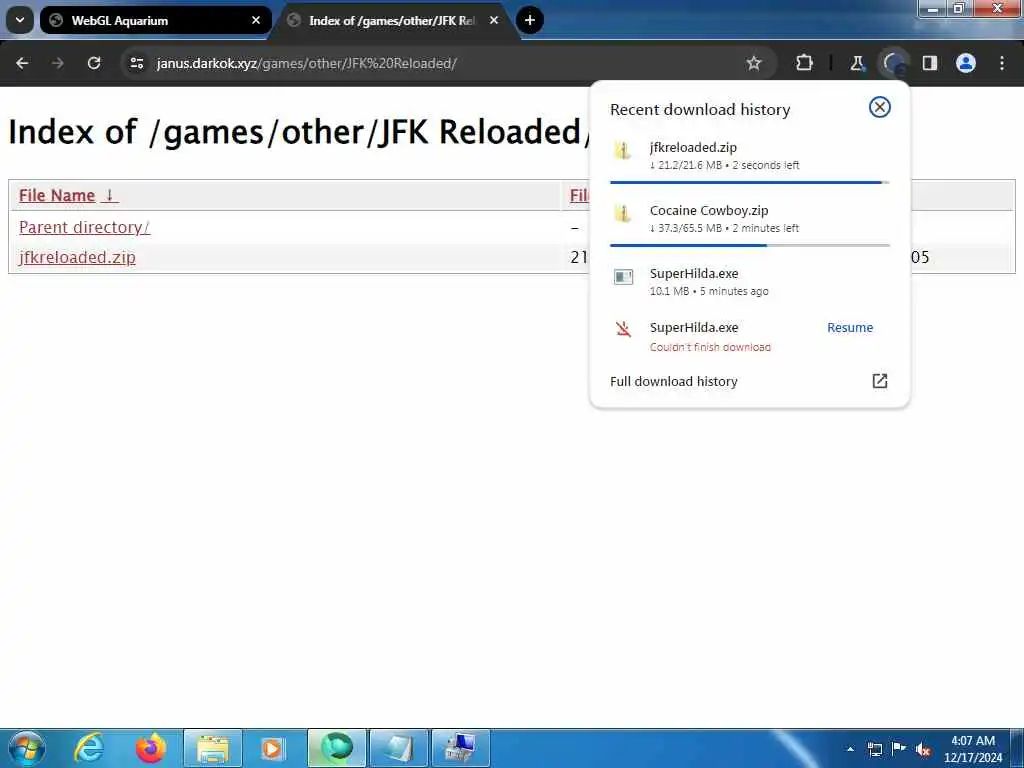Open Windows Media Player taskbar icon
This screenshot has width=1024, height=768.
(x=273, y=748)
